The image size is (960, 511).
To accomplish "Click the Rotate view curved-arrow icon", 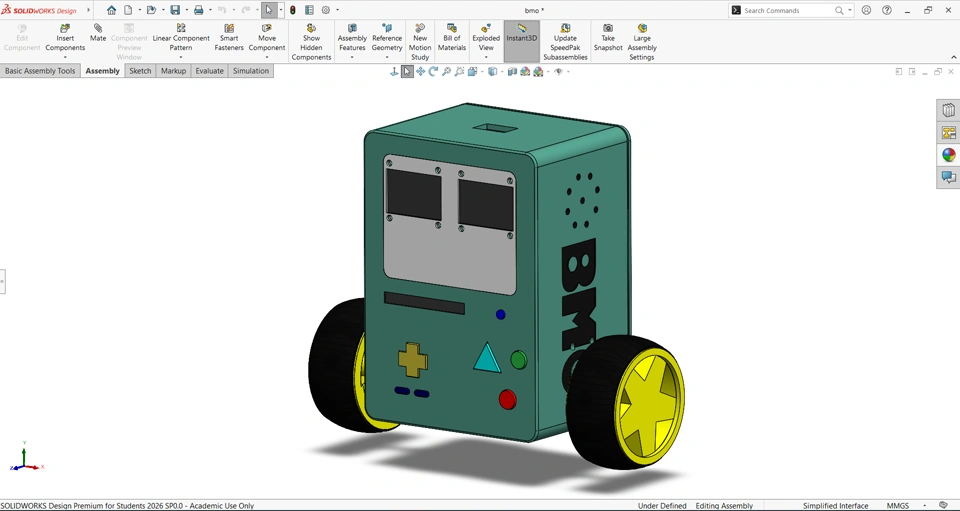I will click(433, 72).
